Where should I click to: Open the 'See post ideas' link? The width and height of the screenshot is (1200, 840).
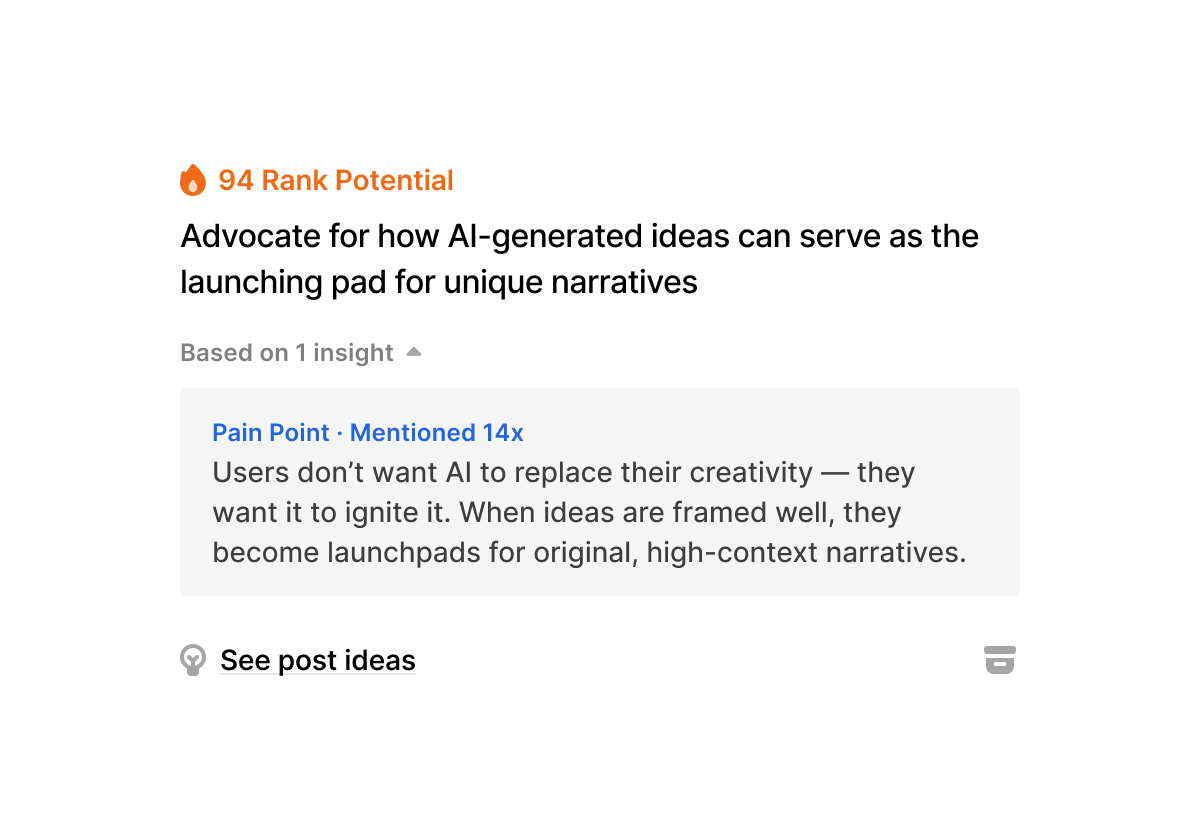coord(317,660)
